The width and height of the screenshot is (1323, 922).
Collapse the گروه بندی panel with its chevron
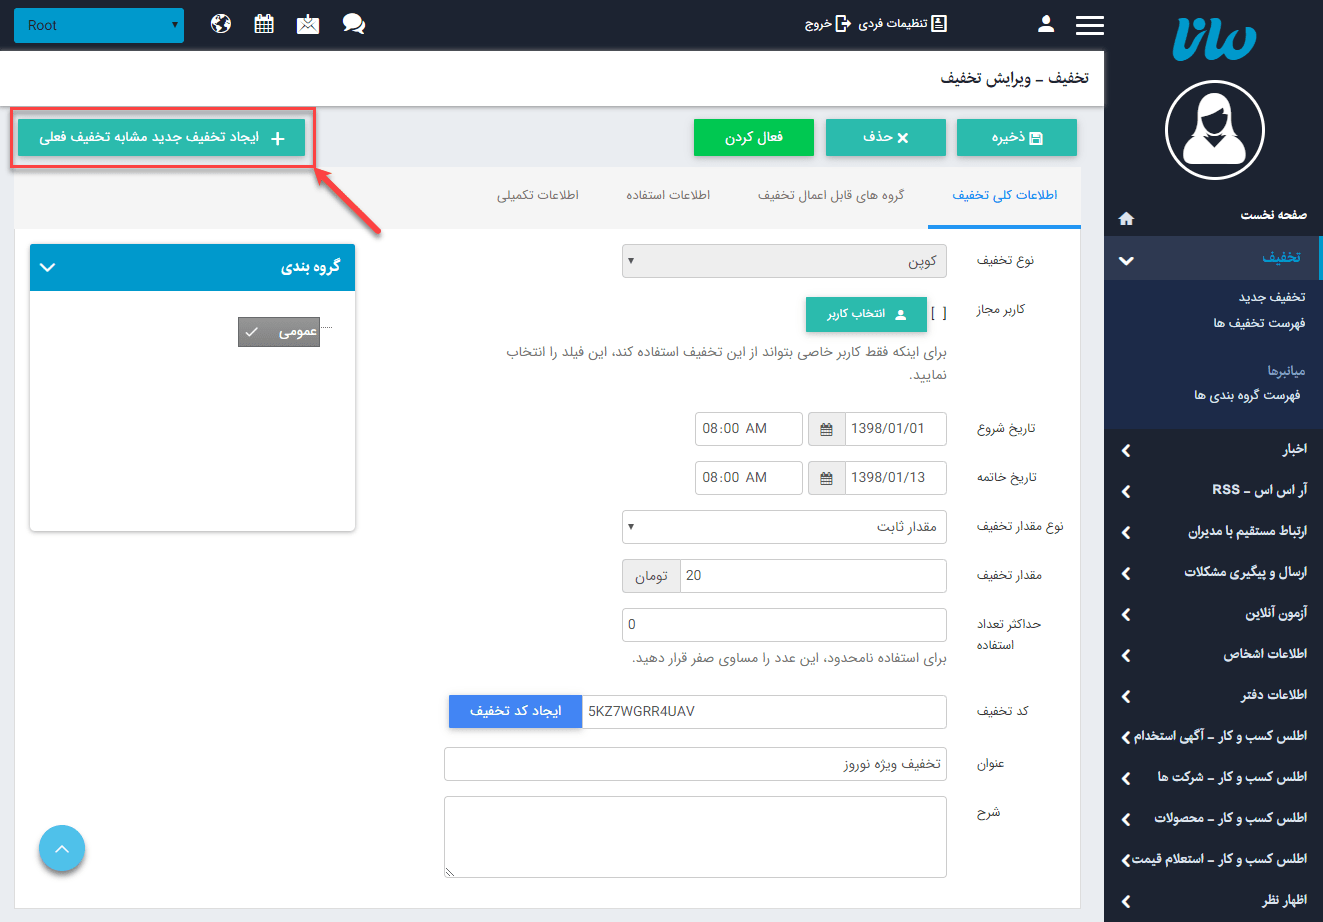coord(47,267)
